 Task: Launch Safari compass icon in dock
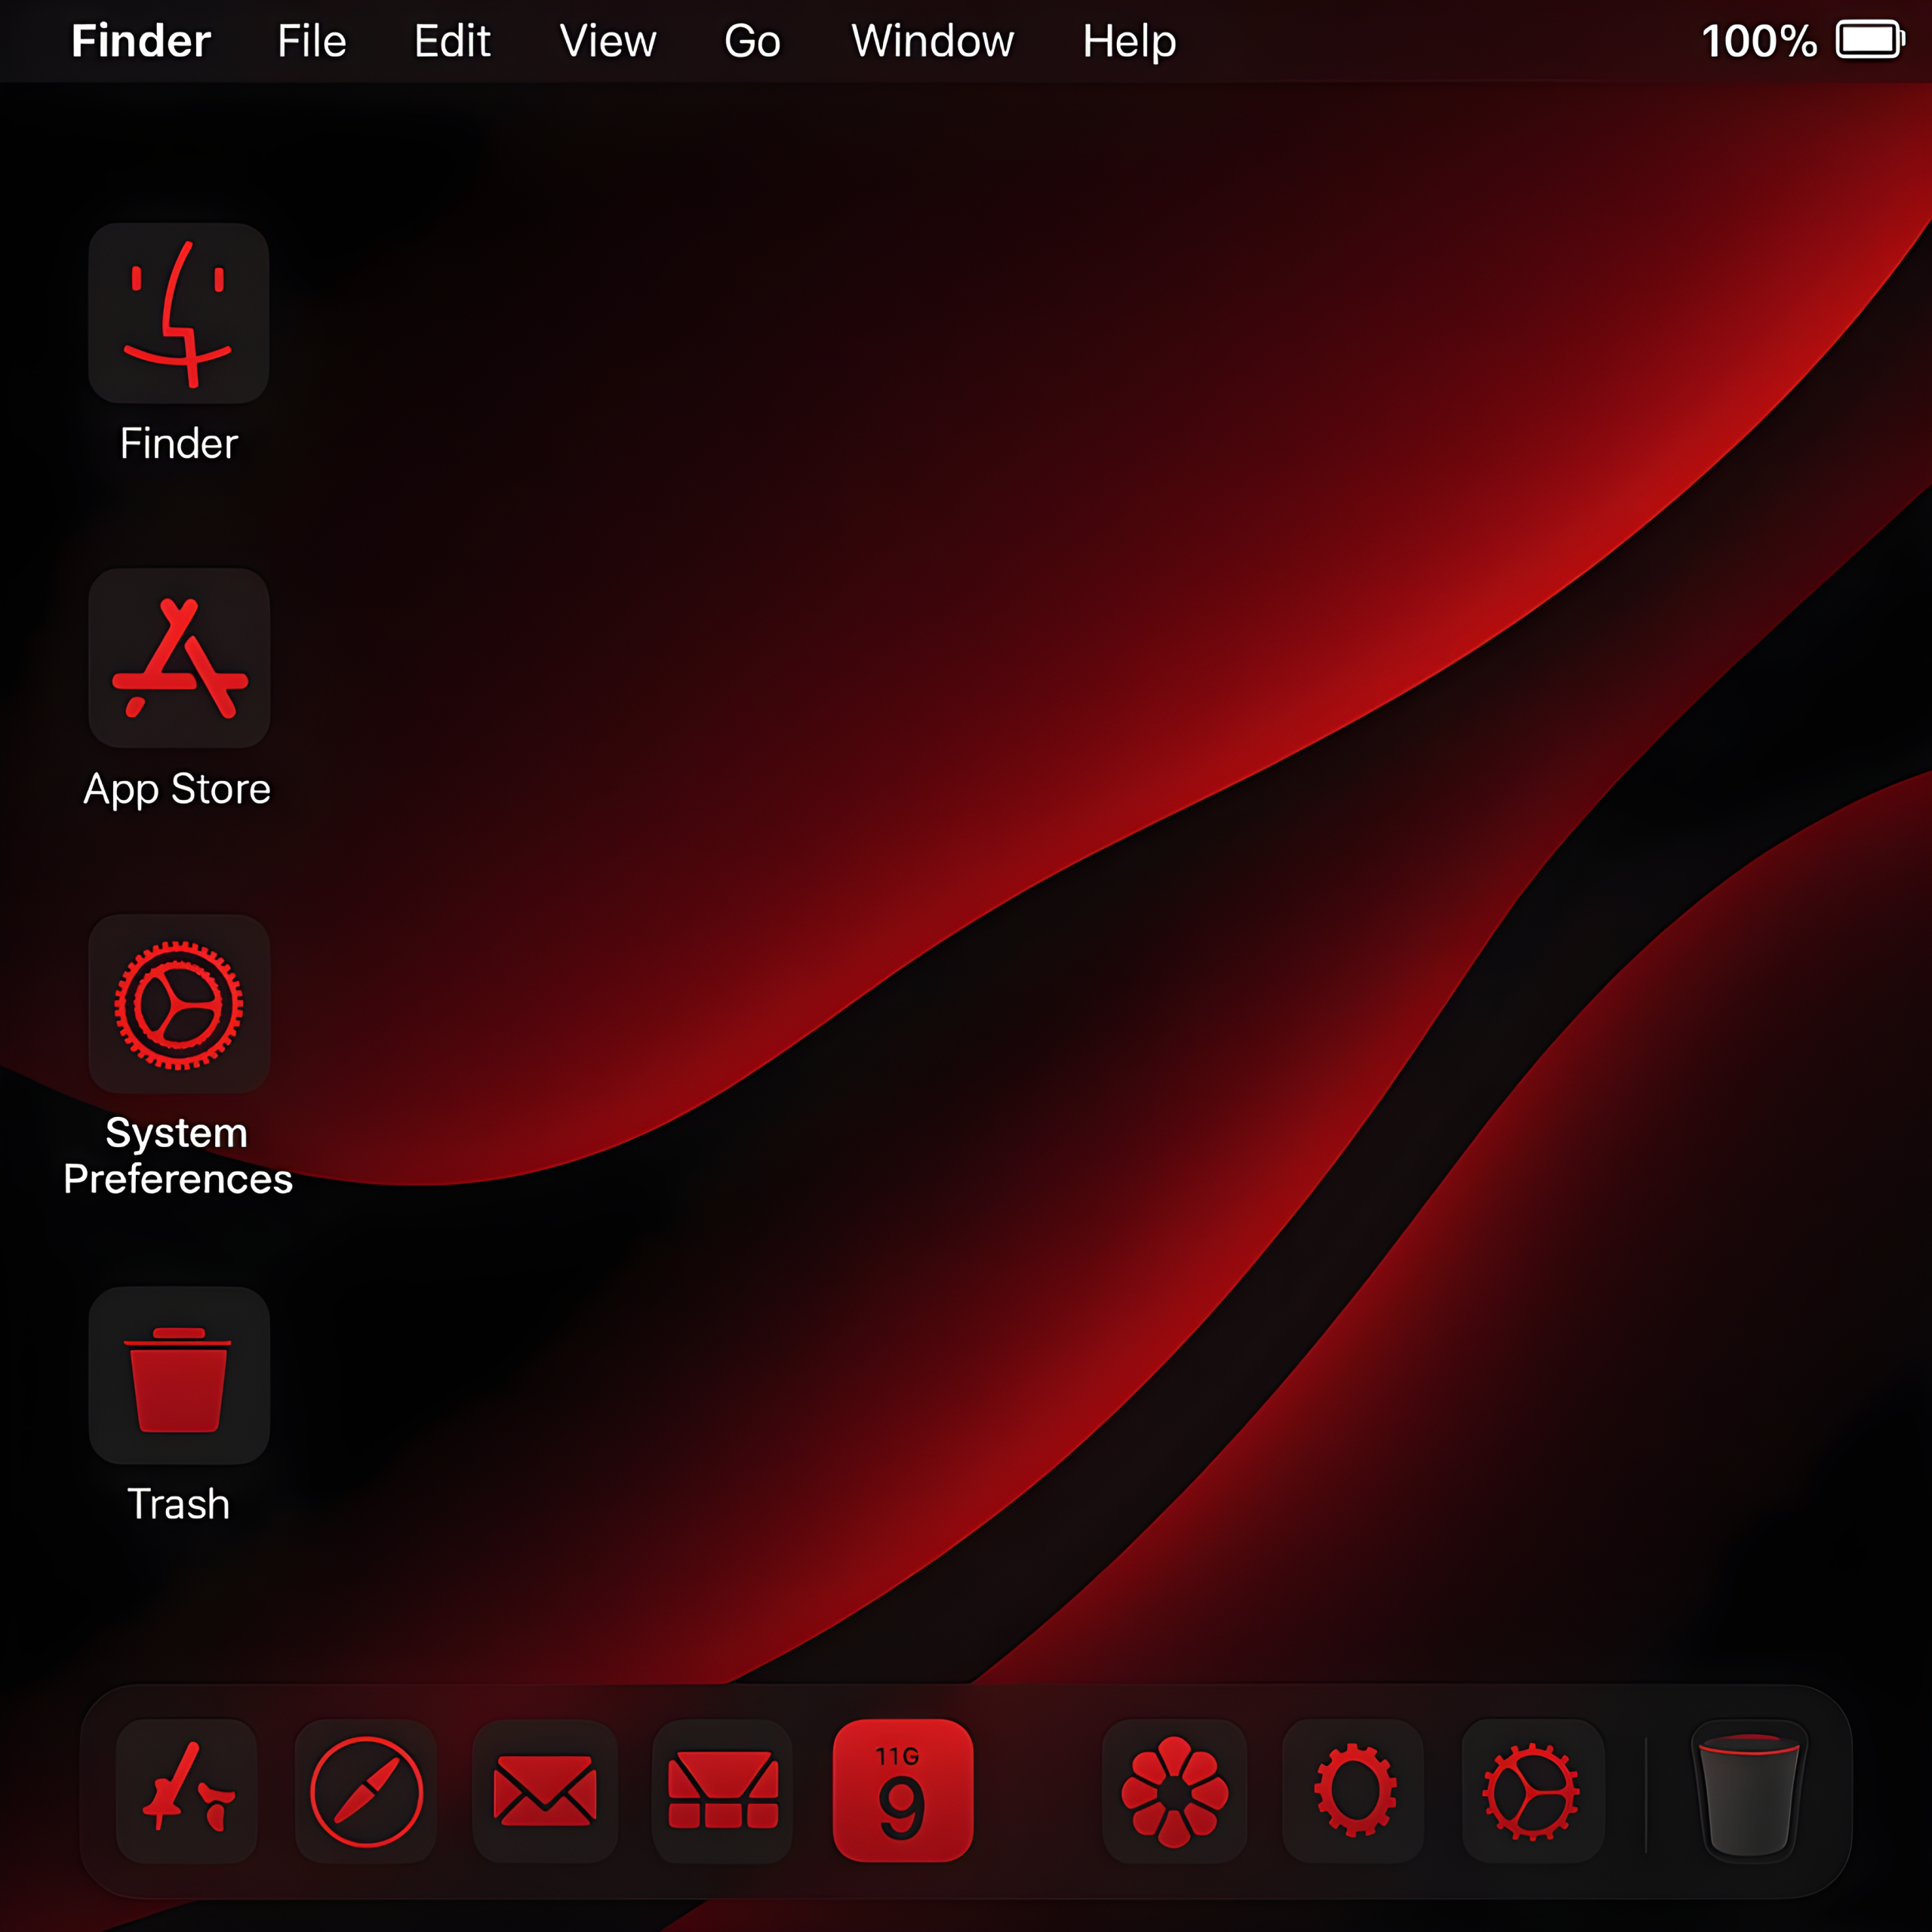tap(366, 1791)
